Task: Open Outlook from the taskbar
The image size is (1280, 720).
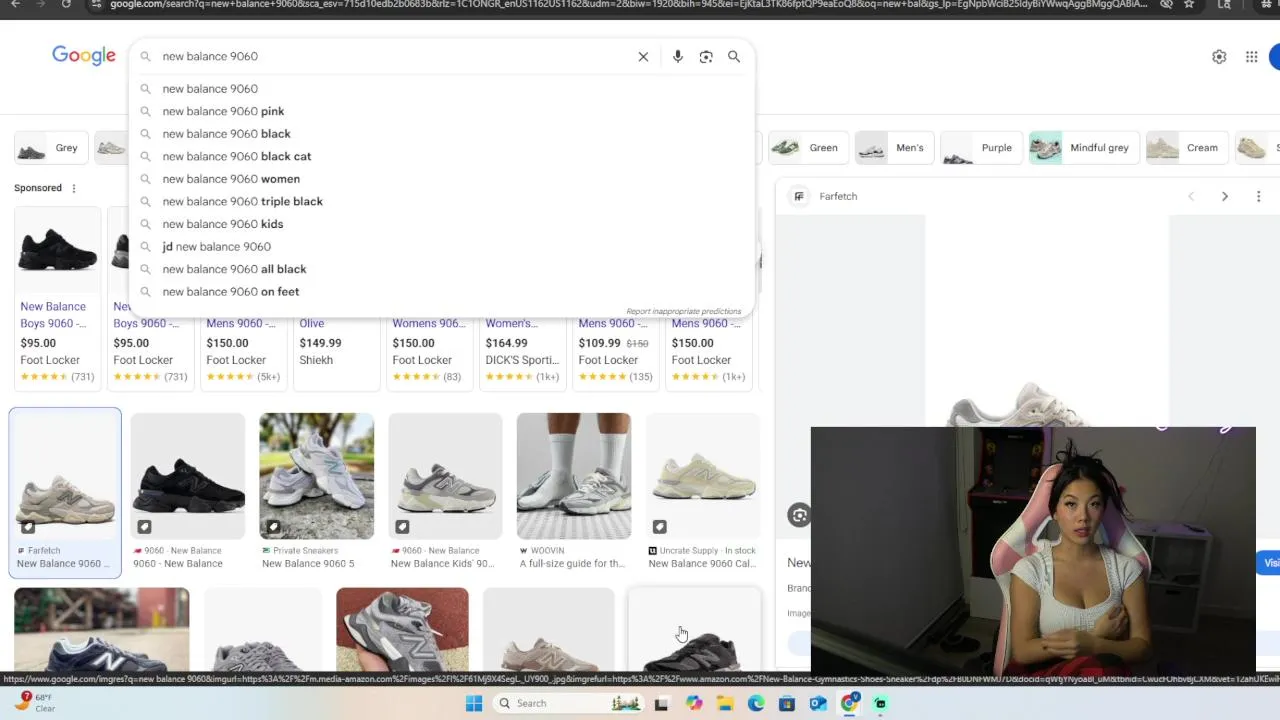Action: pyautogui.click(x=818, y=703)
